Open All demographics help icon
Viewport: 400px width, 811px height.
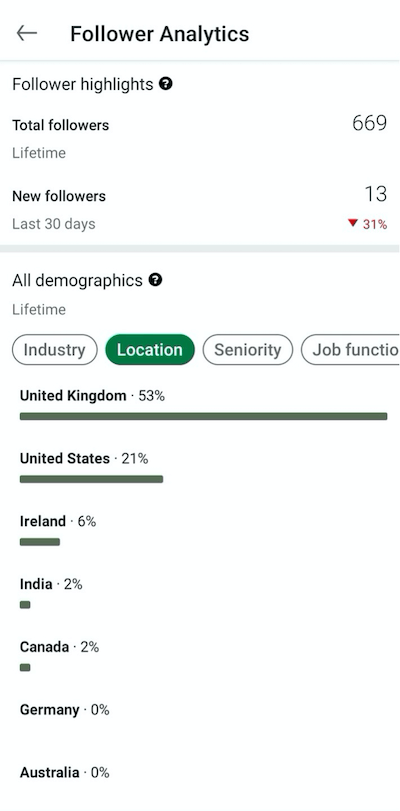pyautogui.click(x=155, y=280)
